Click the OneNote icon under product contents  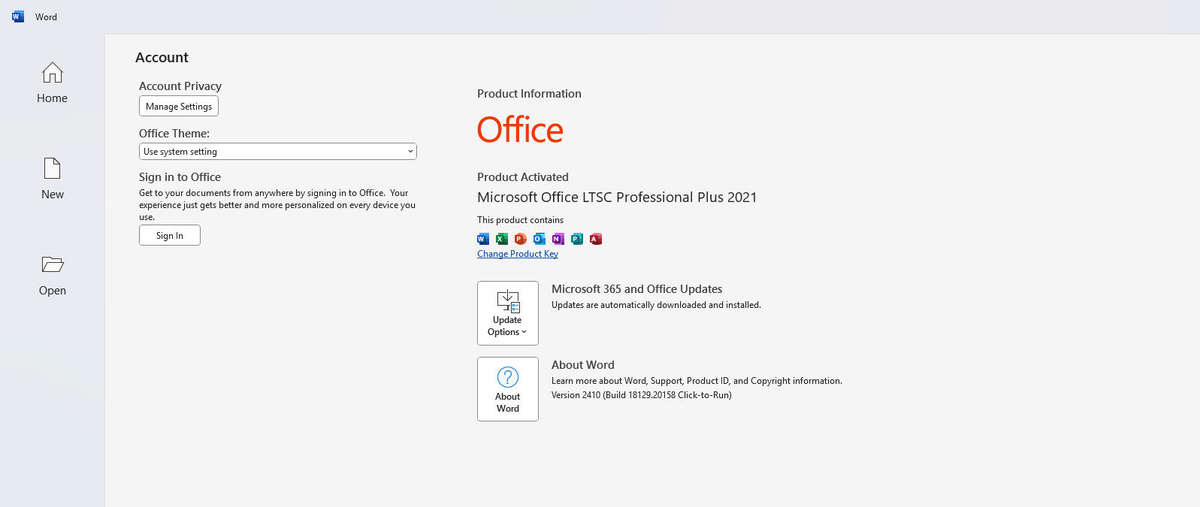pos(558,238)
